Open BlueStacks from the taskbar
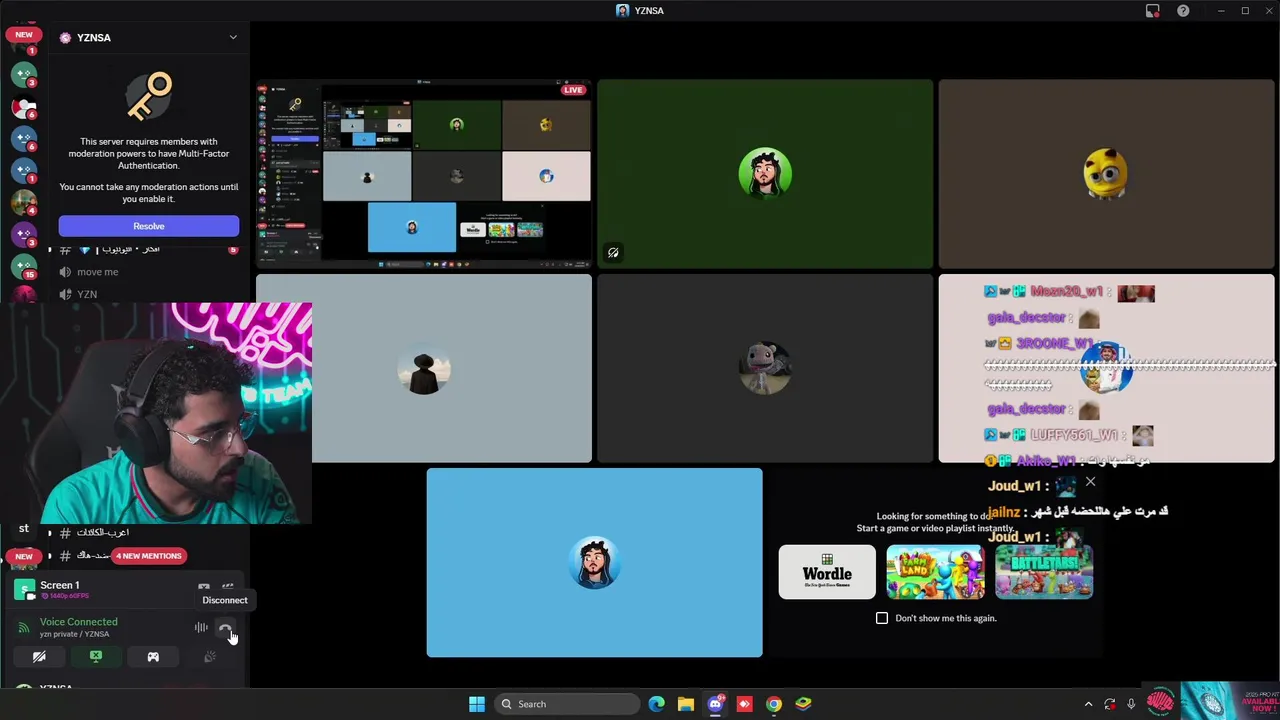 pyautogui.click(x=803, y=704)
